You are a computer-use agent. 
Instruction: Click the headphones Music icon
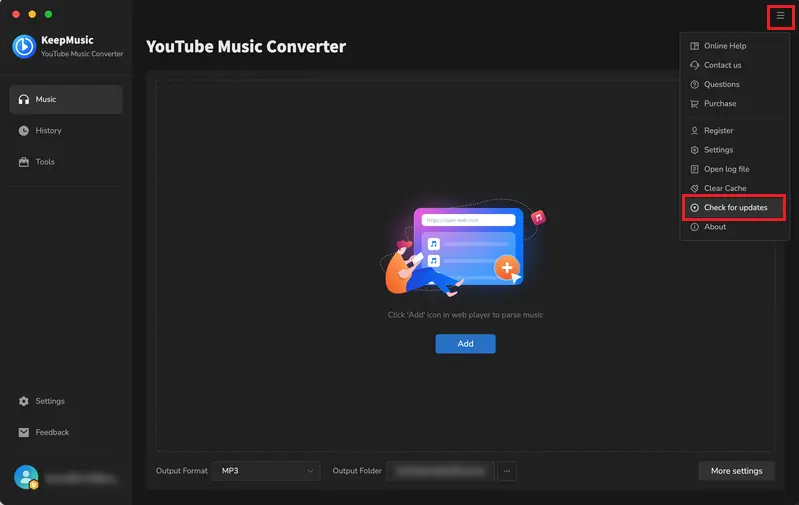click(x=23, y=99)
